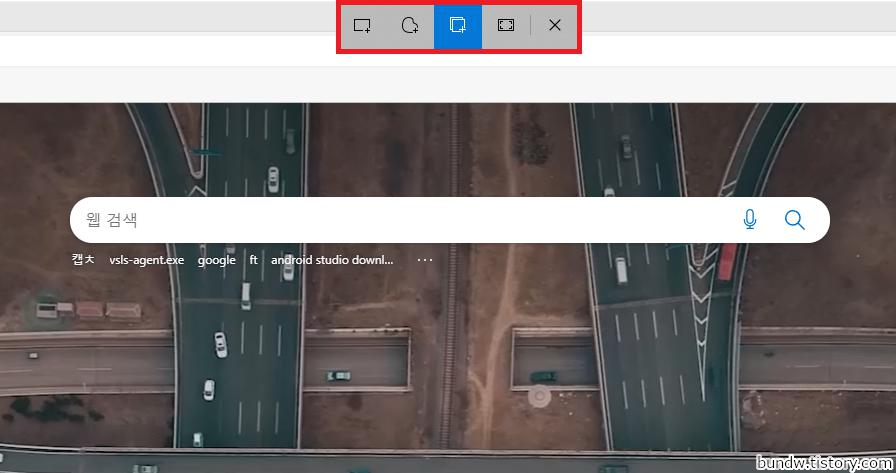Select the fullscreen snip mode
The height and width of the screenshot is (473, 896).
(x=506, y=26)
